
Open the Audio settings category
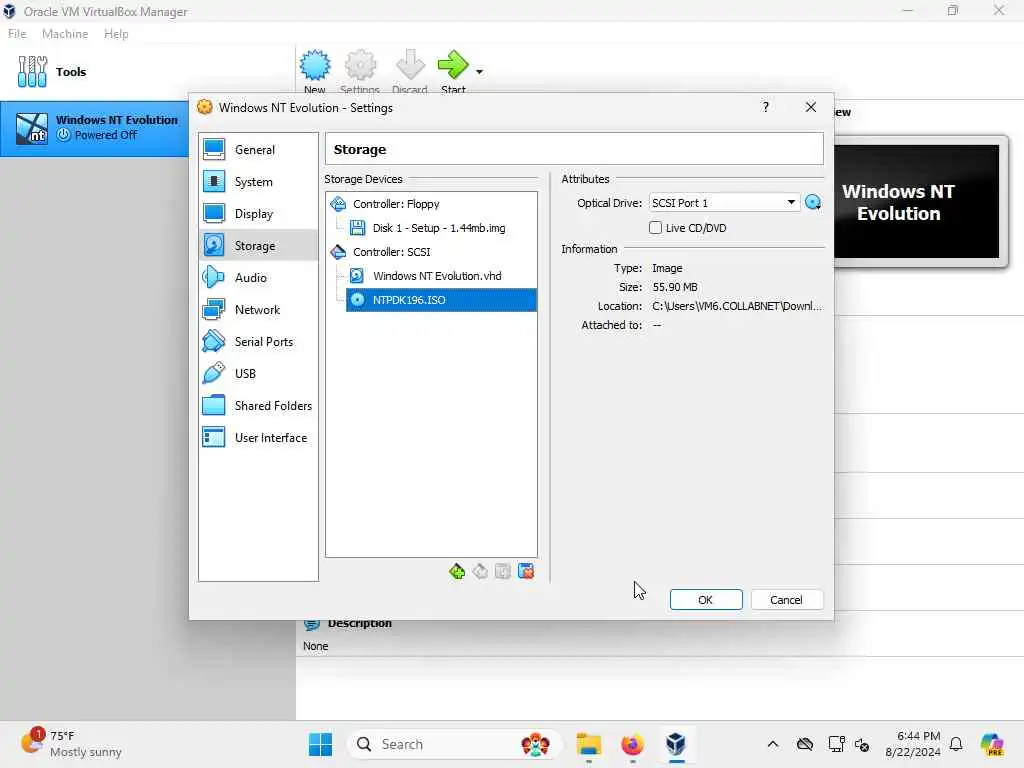pyautogui.click(x=258, y=278)
